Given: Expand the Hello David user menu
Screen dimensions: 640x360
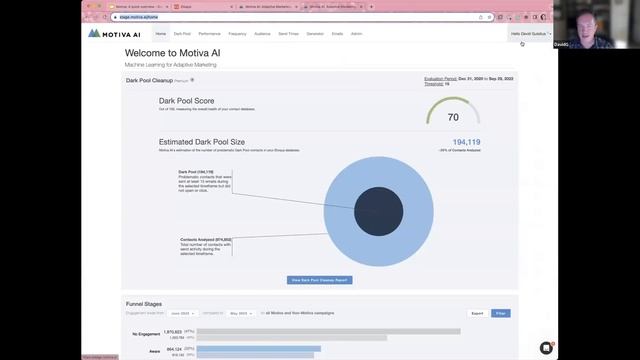Looking at the screenshot, I should click(531, 34).
